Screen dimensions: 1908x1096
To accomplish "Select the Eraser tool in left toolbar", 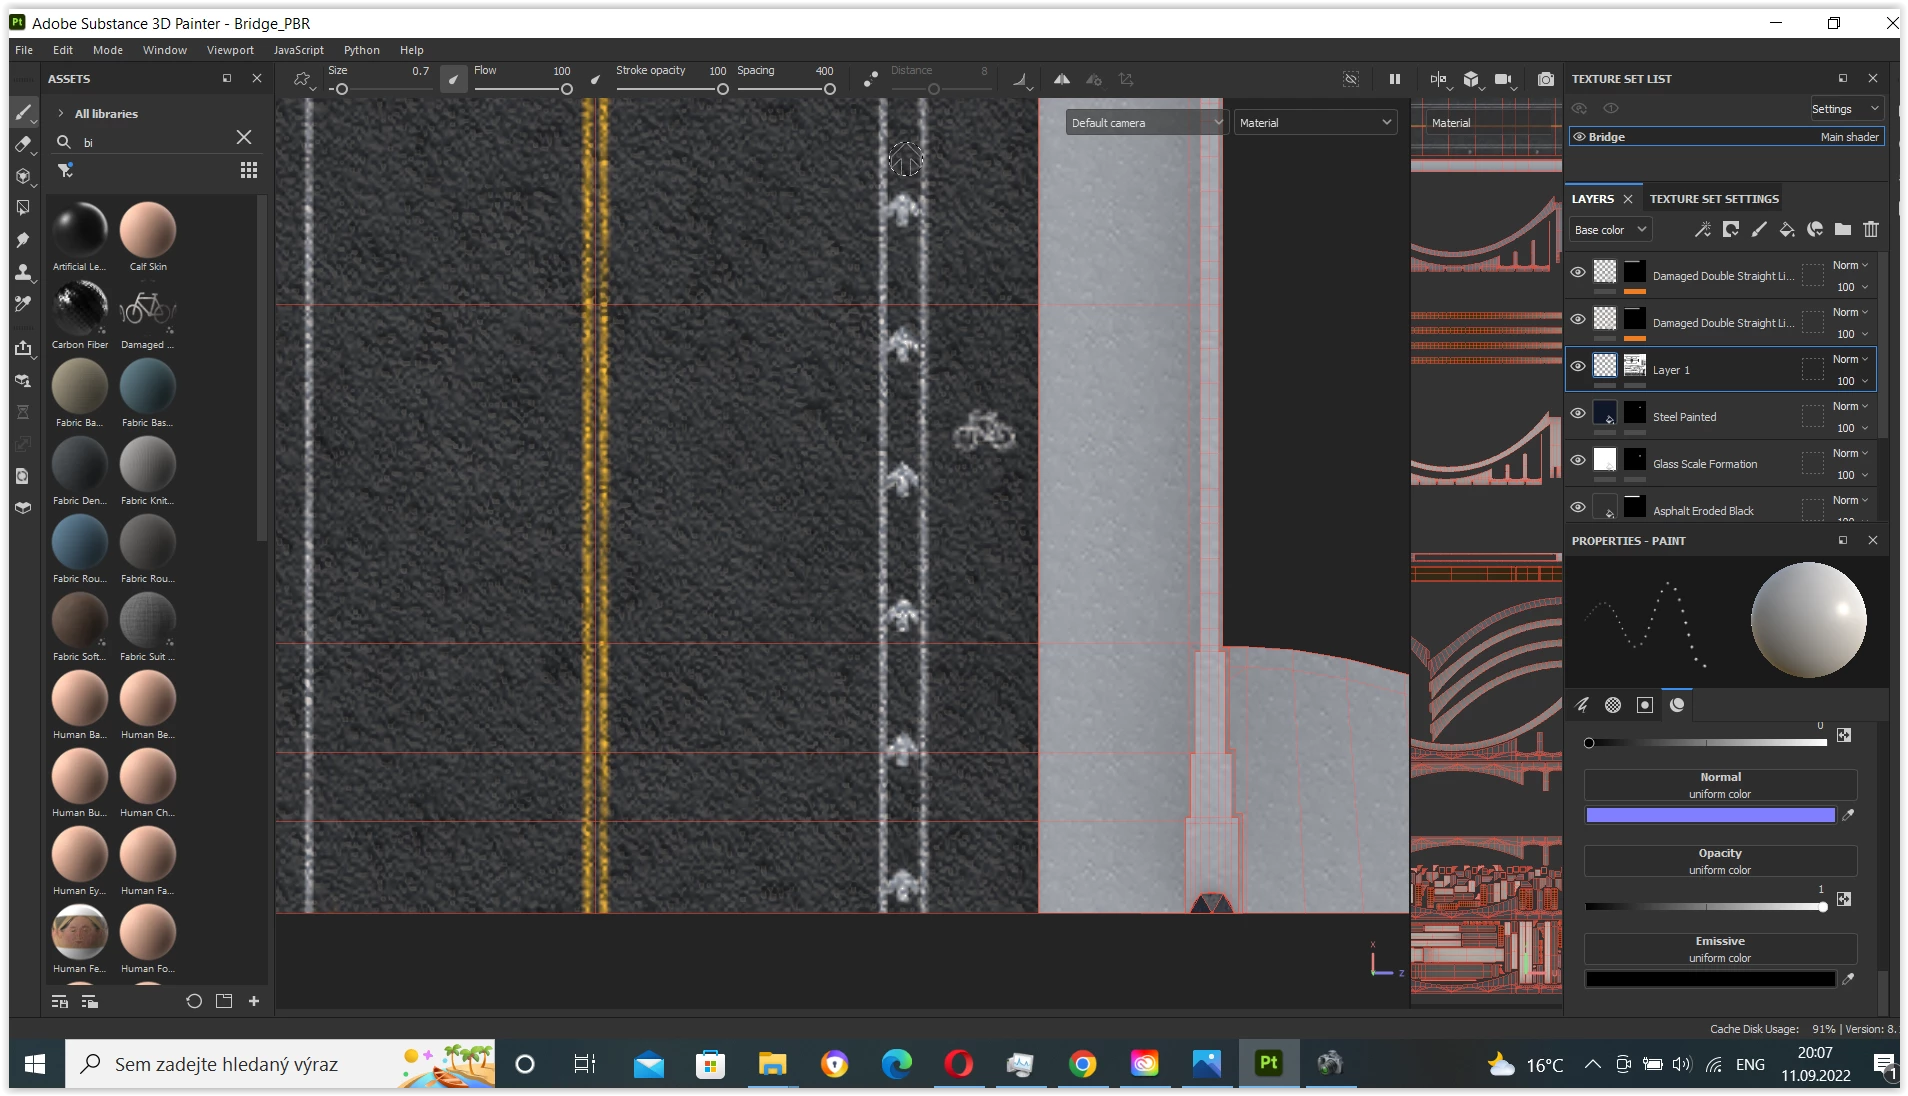I will pyautogui.click(x=23, y=144).
